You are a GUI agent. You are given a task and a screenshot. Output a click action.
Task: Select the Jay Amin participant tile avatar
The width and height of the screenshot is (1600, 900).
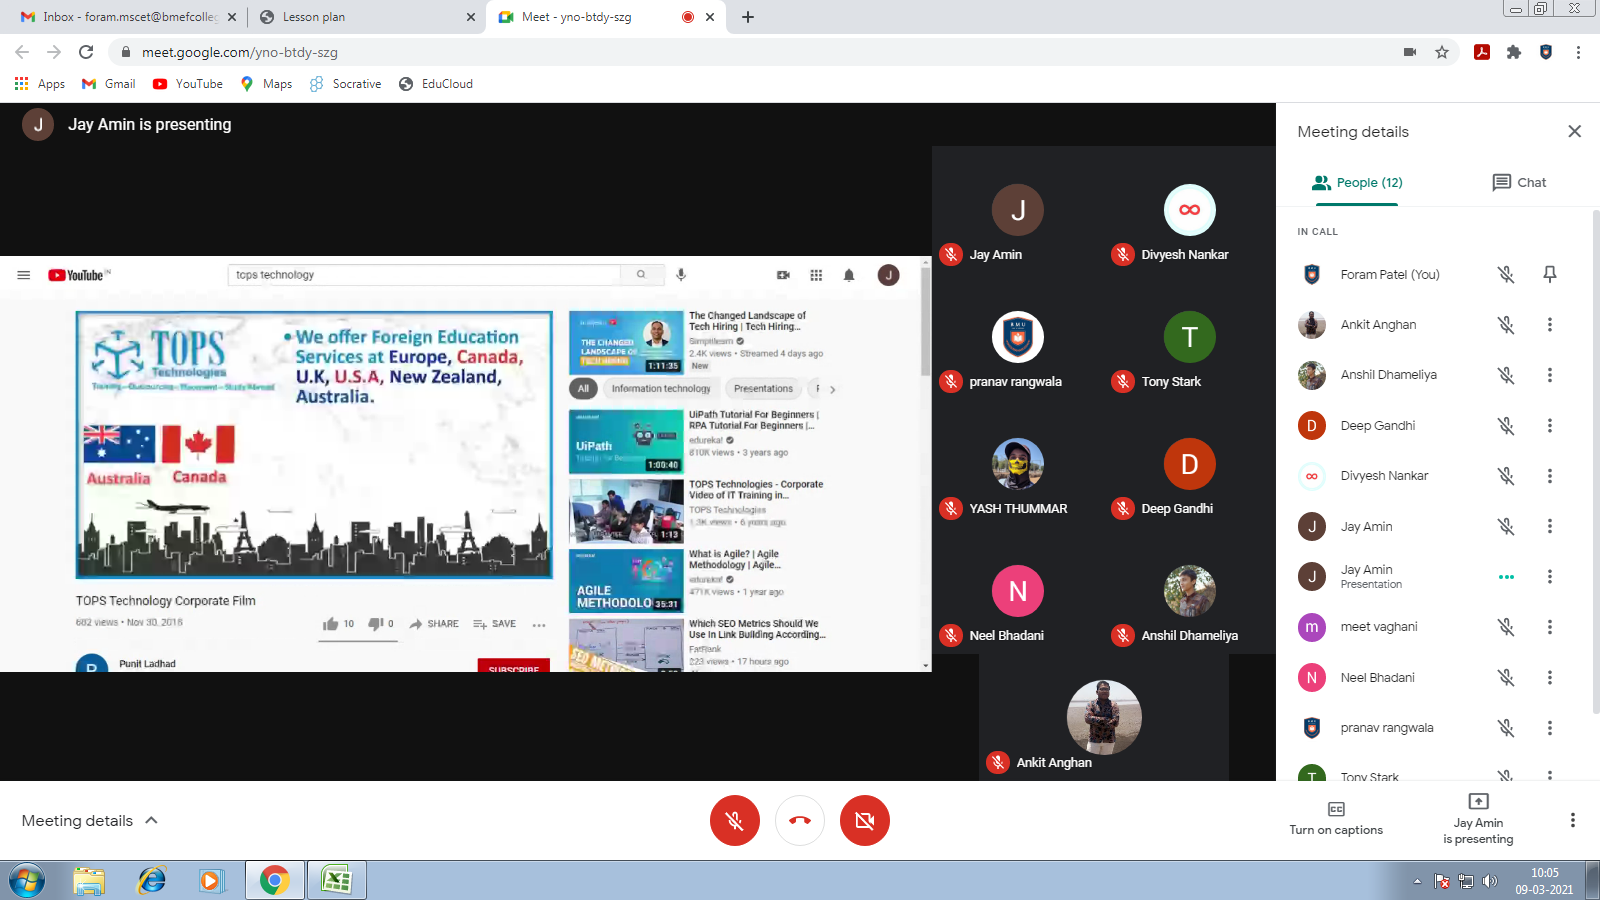[1018, 210]
